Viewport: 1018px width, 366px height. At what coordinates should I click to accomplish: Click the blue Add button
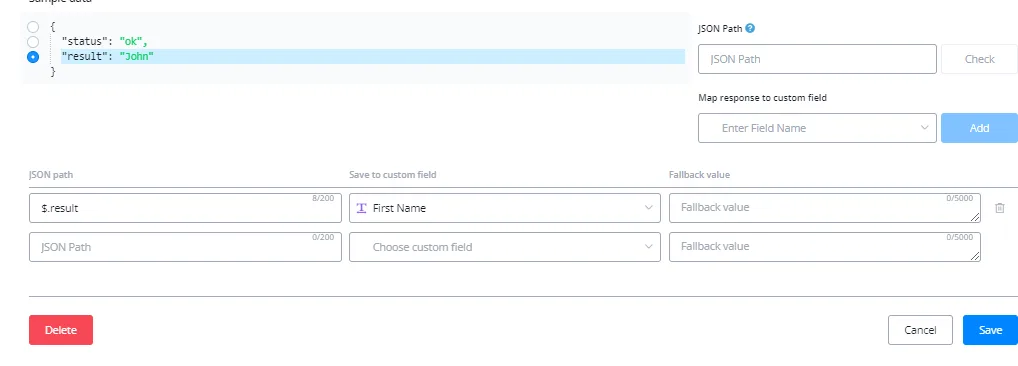tap(979, 128)
